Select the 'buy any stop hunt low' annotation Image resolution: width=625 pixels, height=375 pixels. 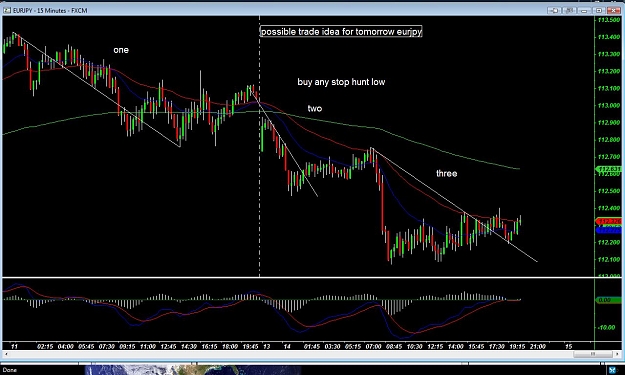[x=341, y=82]
